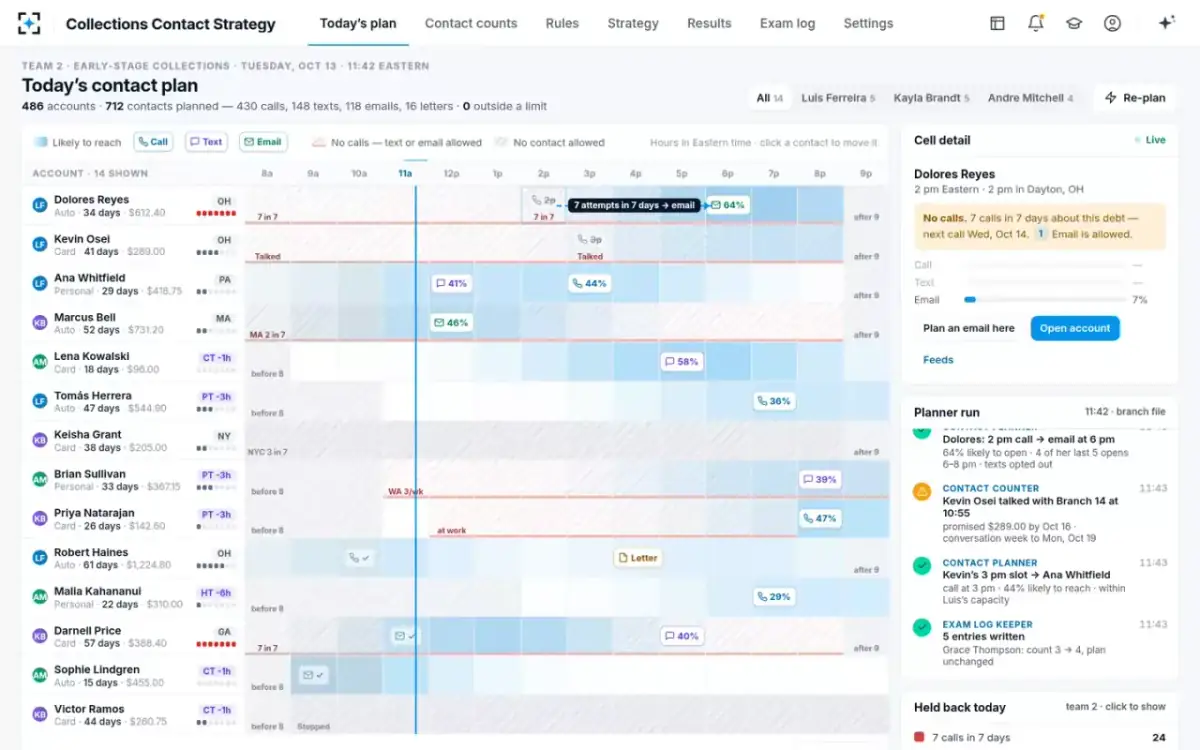Open the graduation cap training icon
Viewport: 1200px width, 750px height.
1074,23
